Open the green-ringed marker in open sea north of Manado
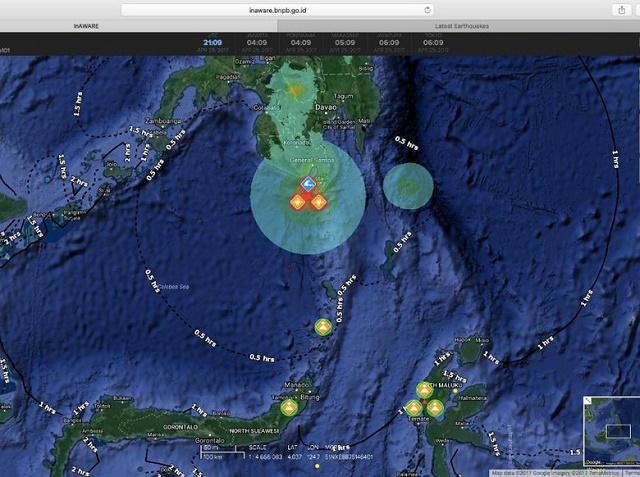The height and width of the screenshot is (477, 640). (x=323, y=327)
